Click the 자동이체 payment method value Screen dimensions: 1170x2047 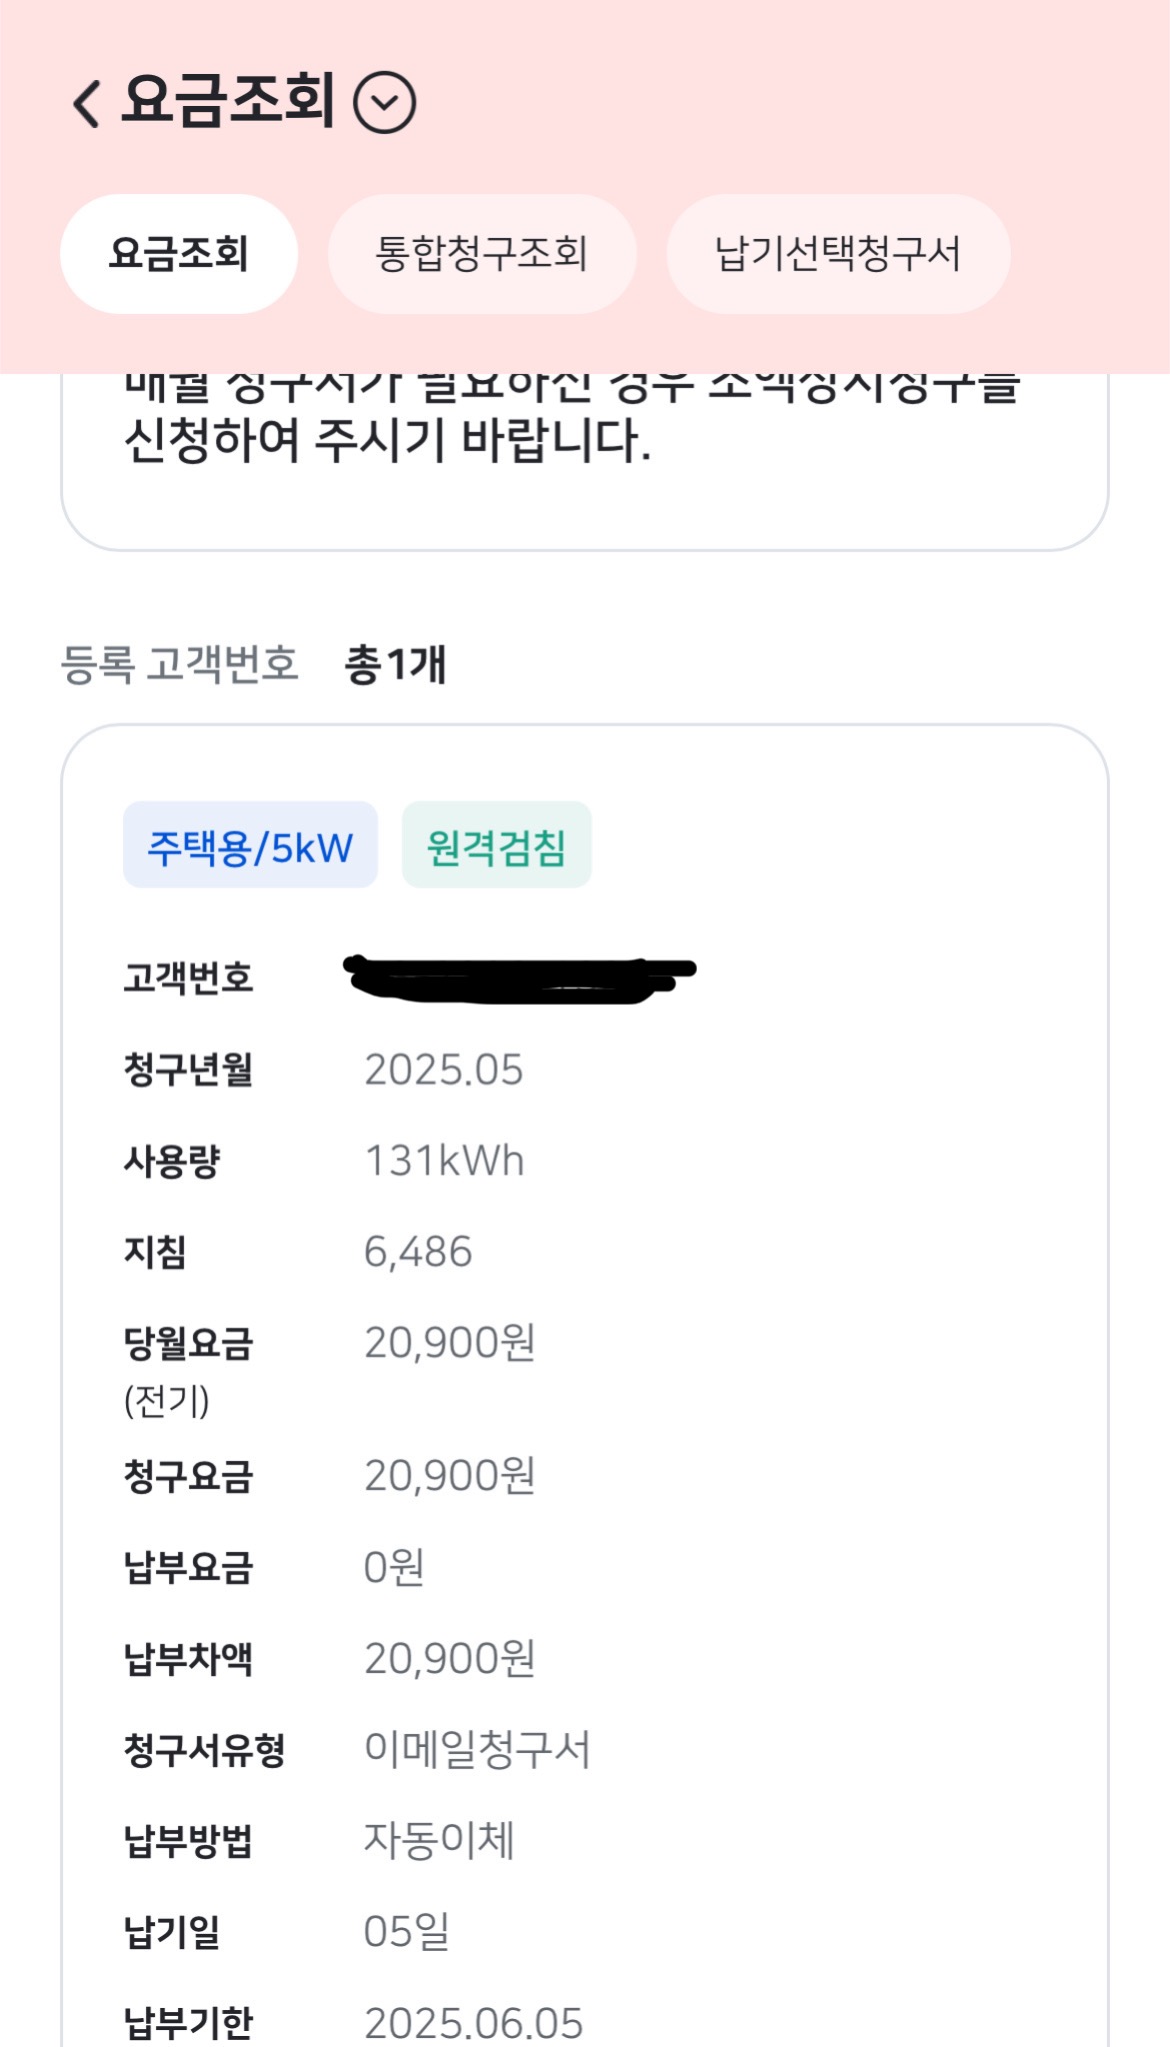(x=439, y=1840)
